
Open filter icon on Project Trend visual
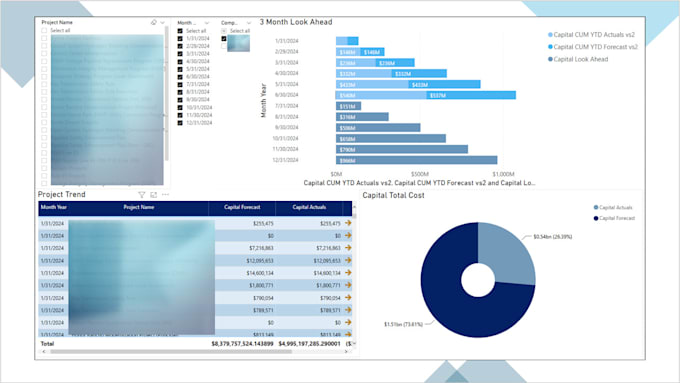pyautogui.click(x=141, y=195)
